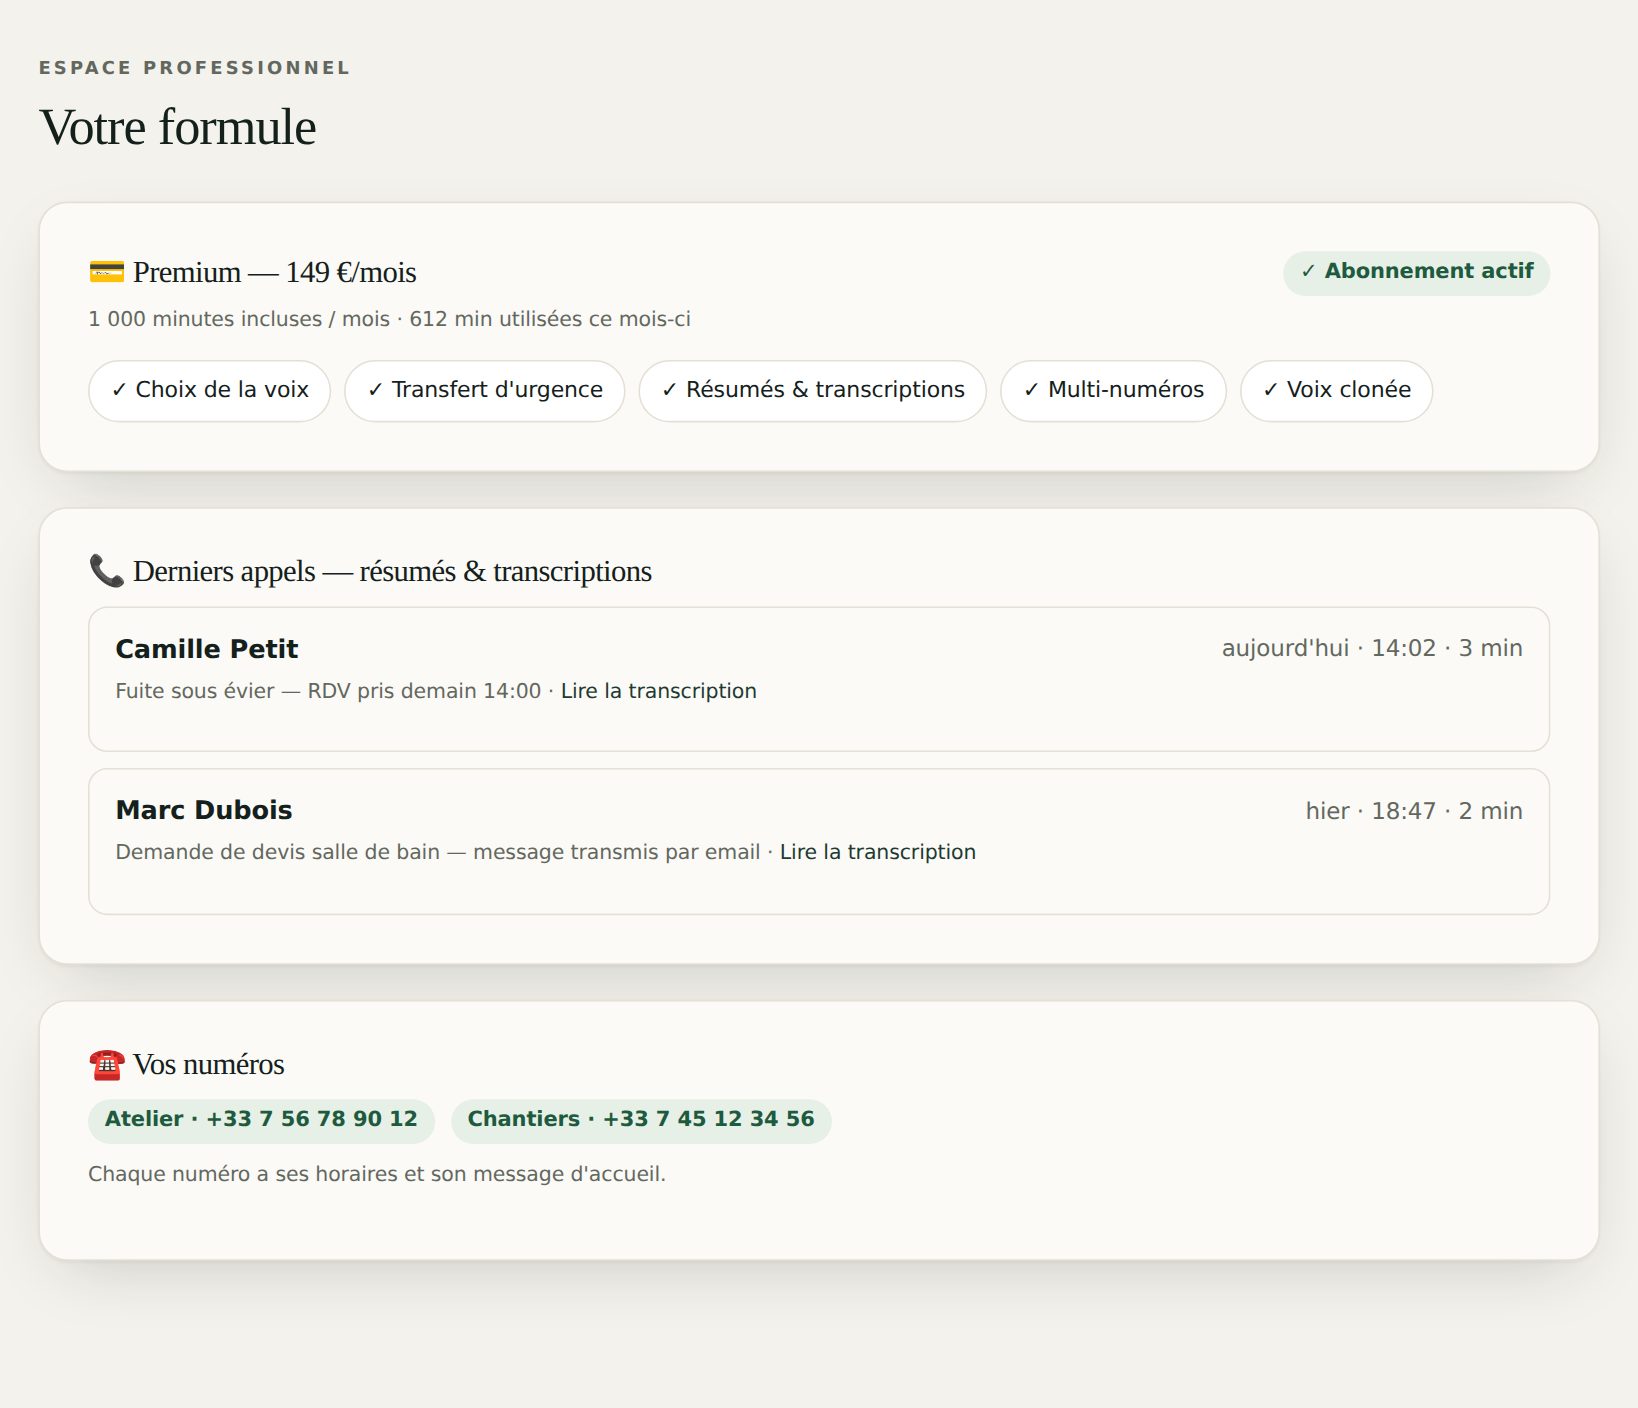Click the red telephone icon beside Vos numéros
The image size is (1638, 1408).
(x=106, y=1064)
